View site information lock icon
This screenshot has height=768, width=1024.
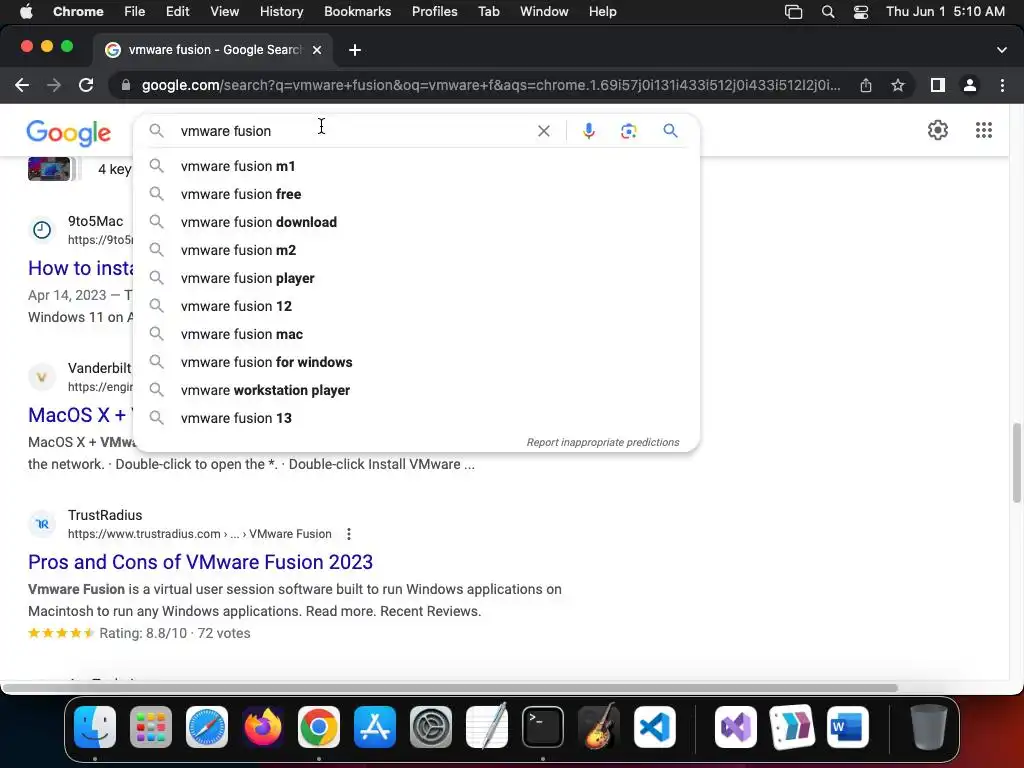pyautogui.click(x=126, y=85)
